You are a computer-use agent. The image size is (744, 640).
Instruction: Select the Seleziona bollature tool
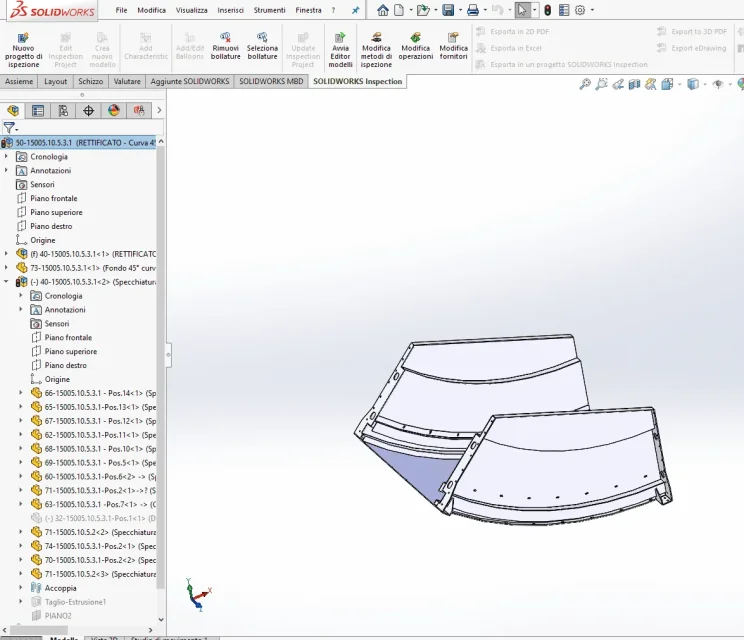(x=262, y=46)
